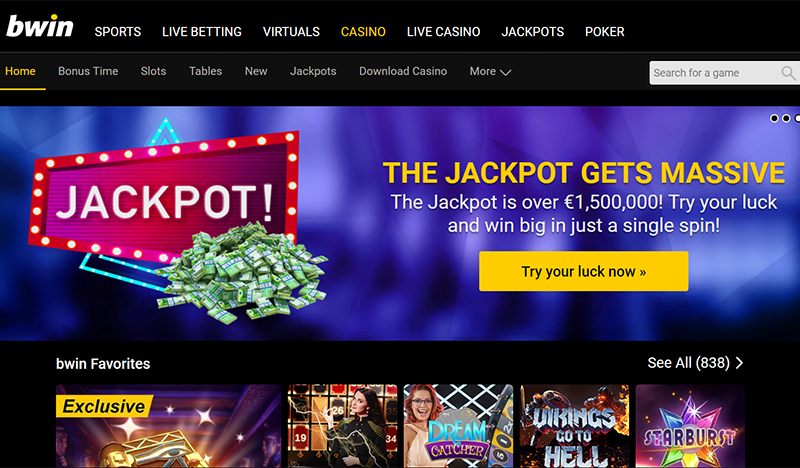Click the bwin logo
800x468 pixels.
click(x=39, y=26)
